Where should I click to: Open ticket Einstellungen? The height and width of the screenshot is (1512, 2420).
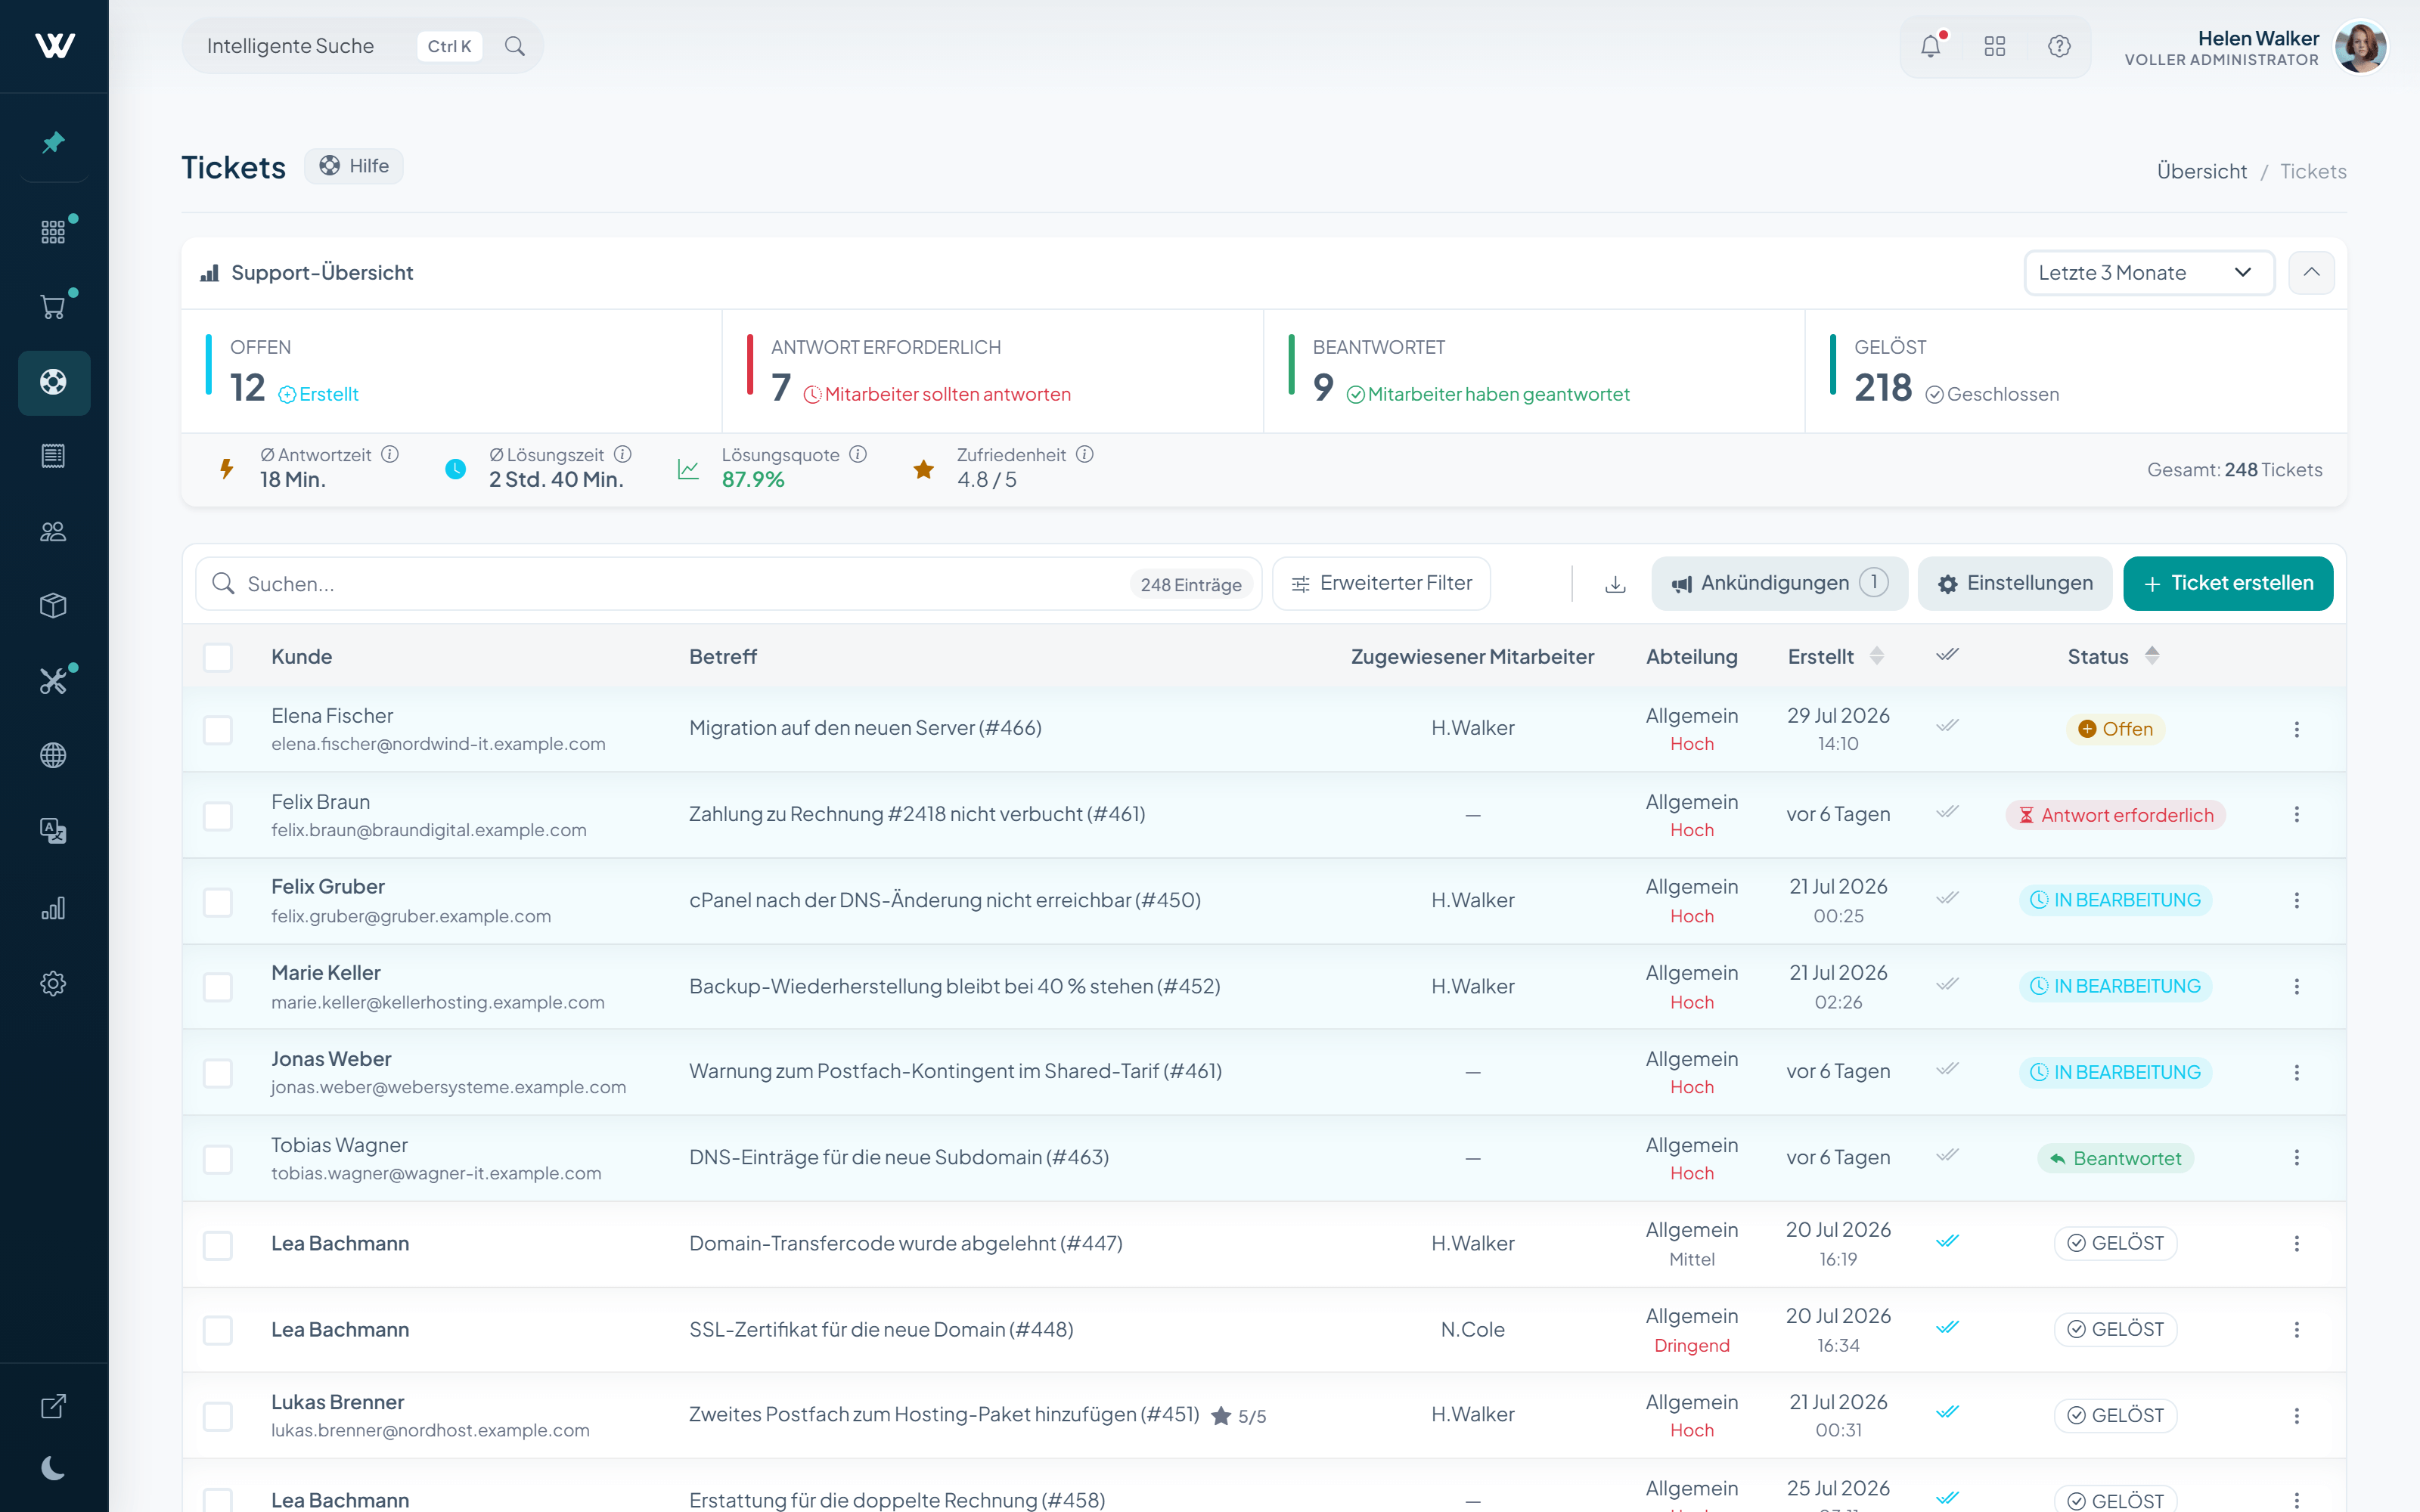(x=2014, y=584)
